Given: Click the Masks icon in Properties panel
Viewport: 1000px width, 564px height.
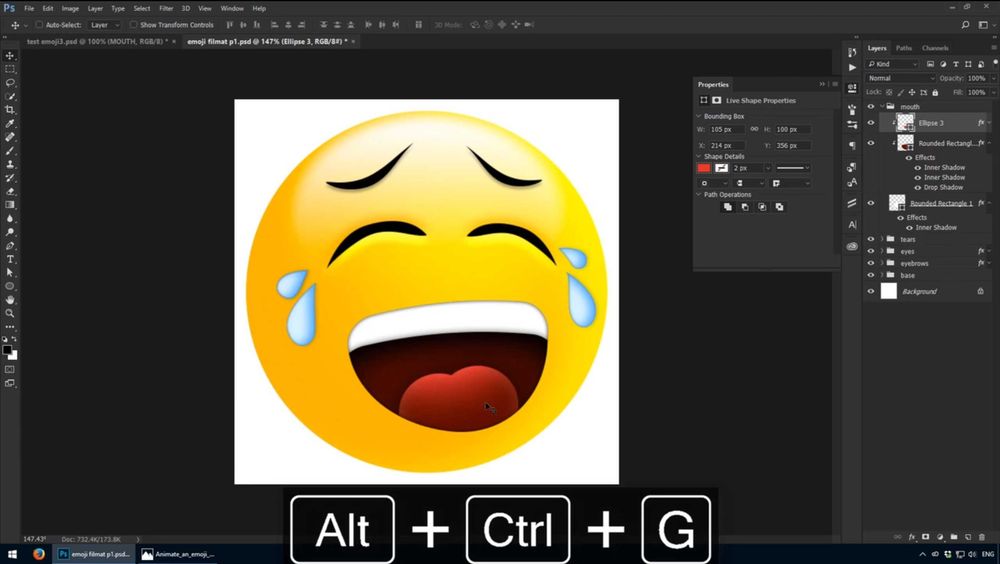Looking at the screenshot, I should pos(716,100).
